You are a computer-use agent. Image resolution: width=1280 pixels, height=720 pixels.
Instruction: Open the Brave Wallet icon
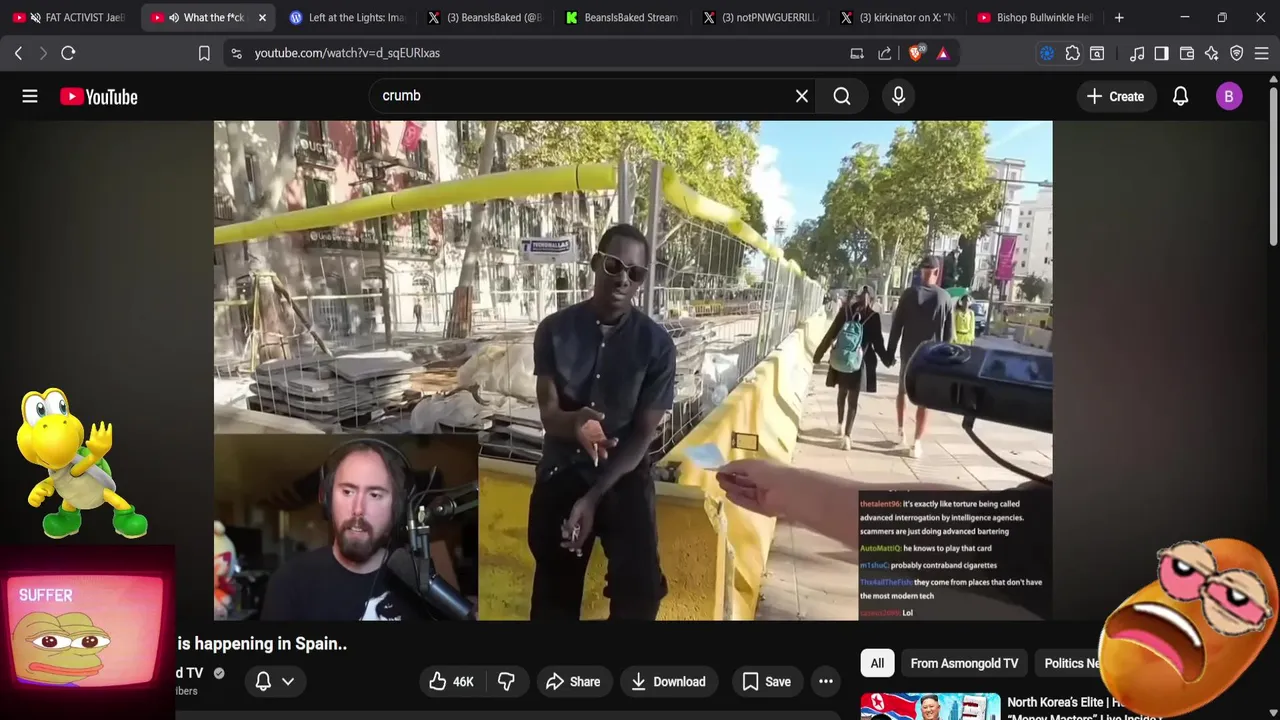1187,53
